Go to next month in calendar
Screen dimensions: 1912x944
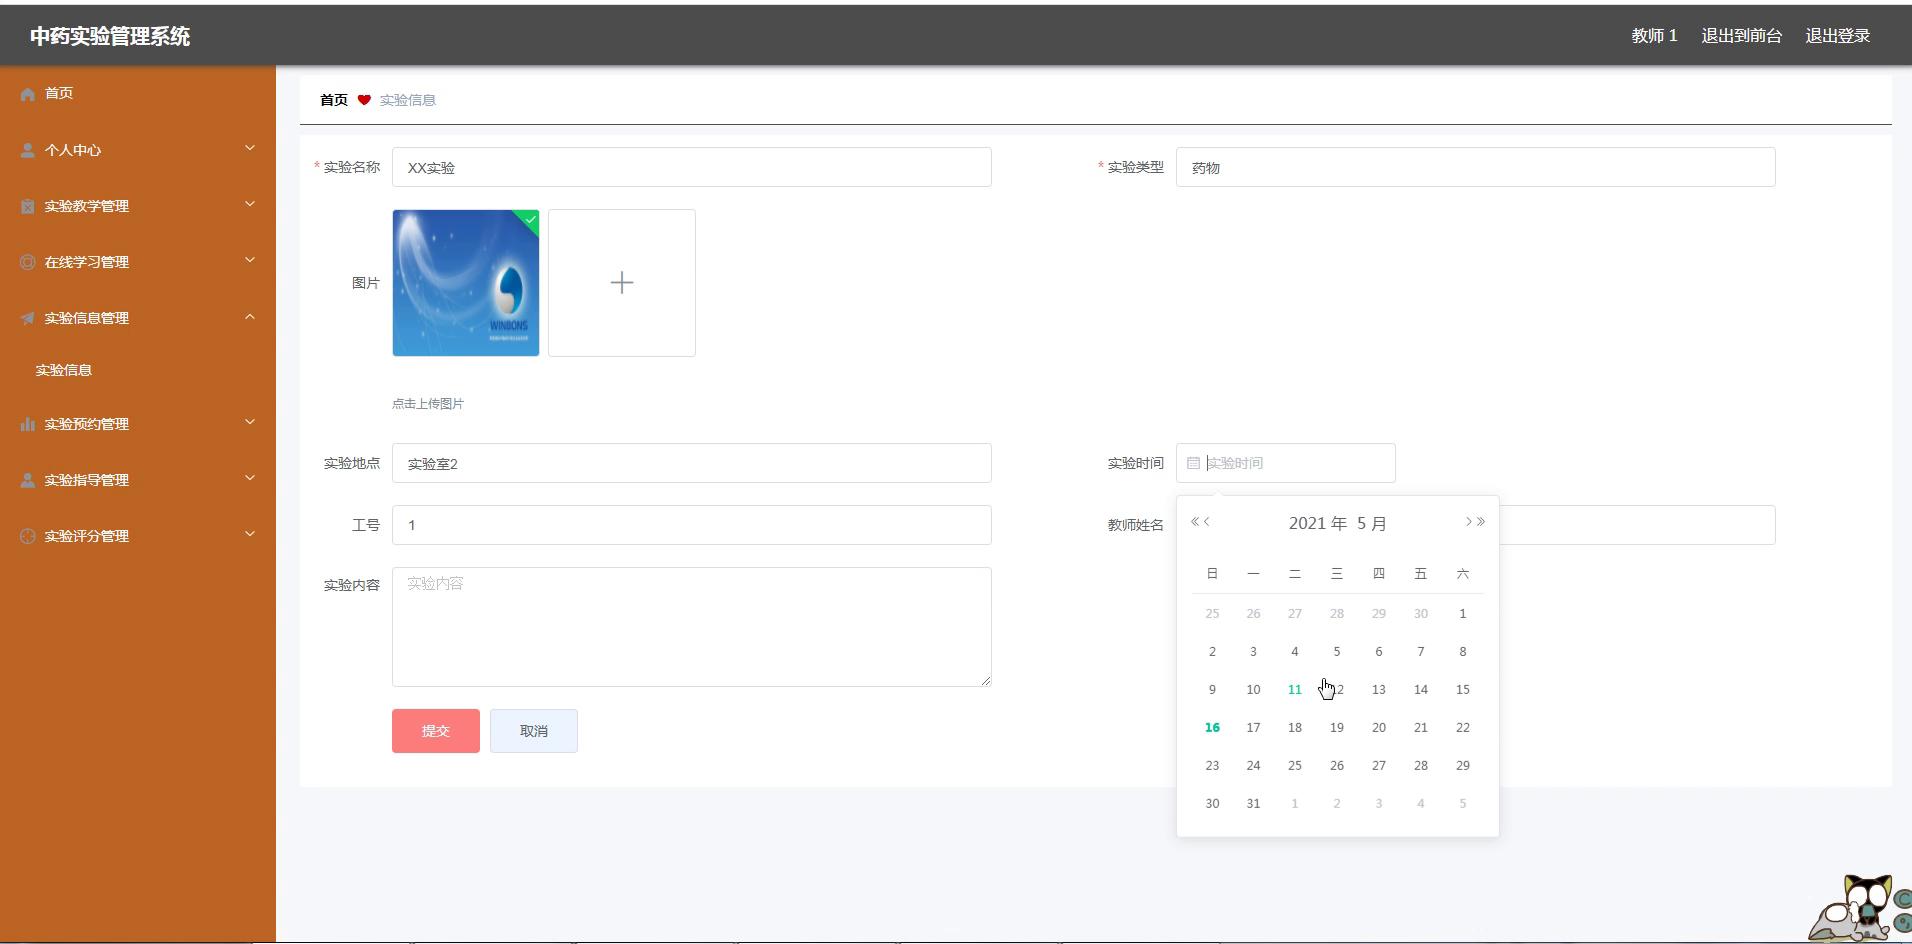tap(1468, 522)
